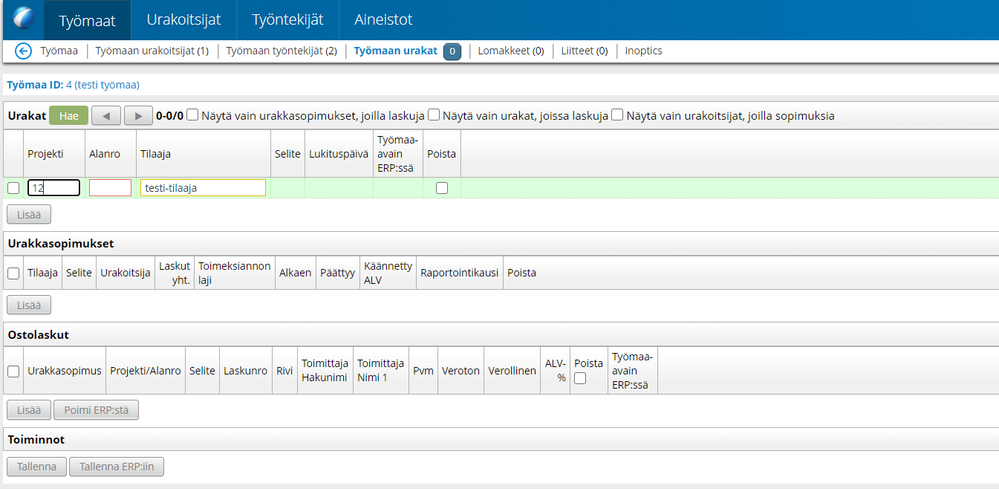The width and height of the screenshot is (999, 489).
Task: Click the Tallenna ERP:iin button
Action: [x=116, y=467]
